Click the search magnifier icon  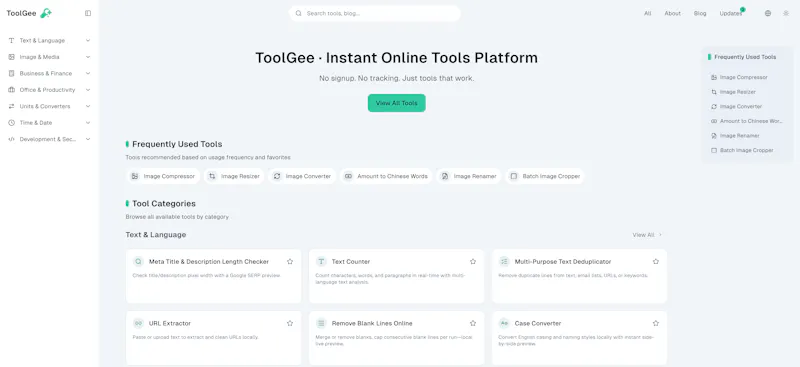tap(298, 13)
